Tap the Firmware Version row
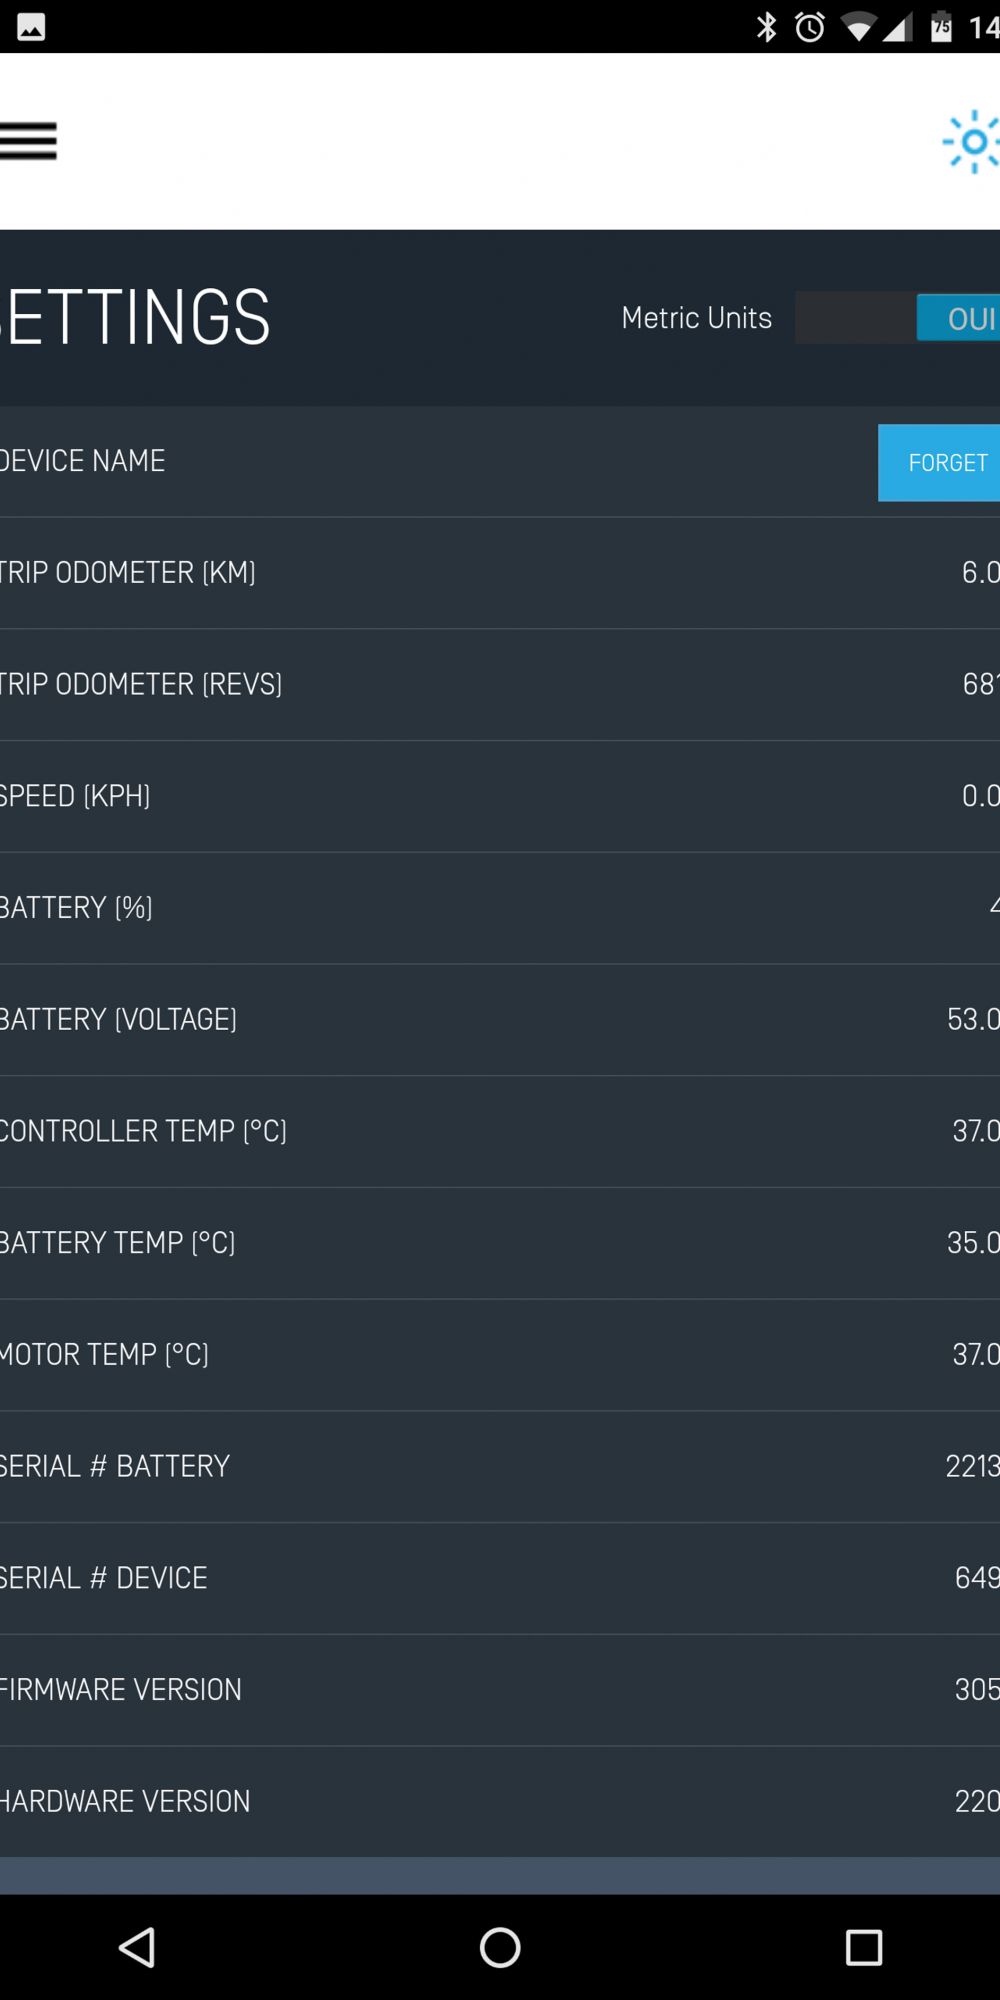The image size is (1000, 2000). coord(500,1690)
